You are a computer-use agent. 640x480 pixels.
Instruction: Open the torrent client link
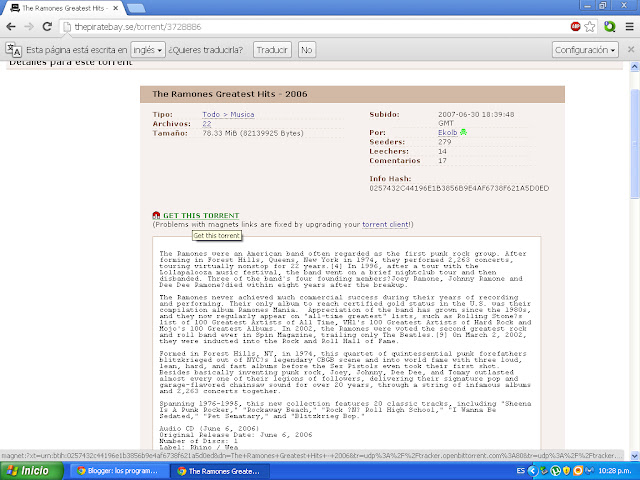click(x=386, y=224)
